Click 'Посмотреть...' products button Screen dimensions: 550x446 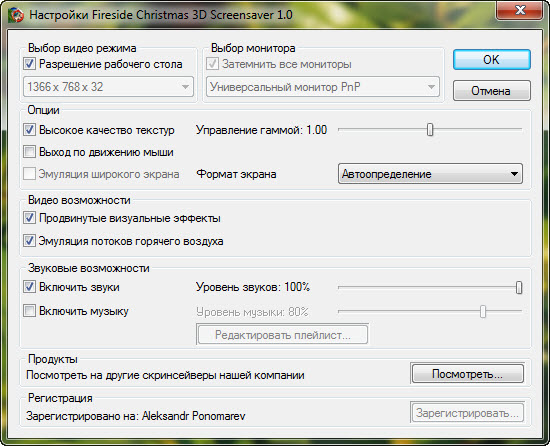468,374
